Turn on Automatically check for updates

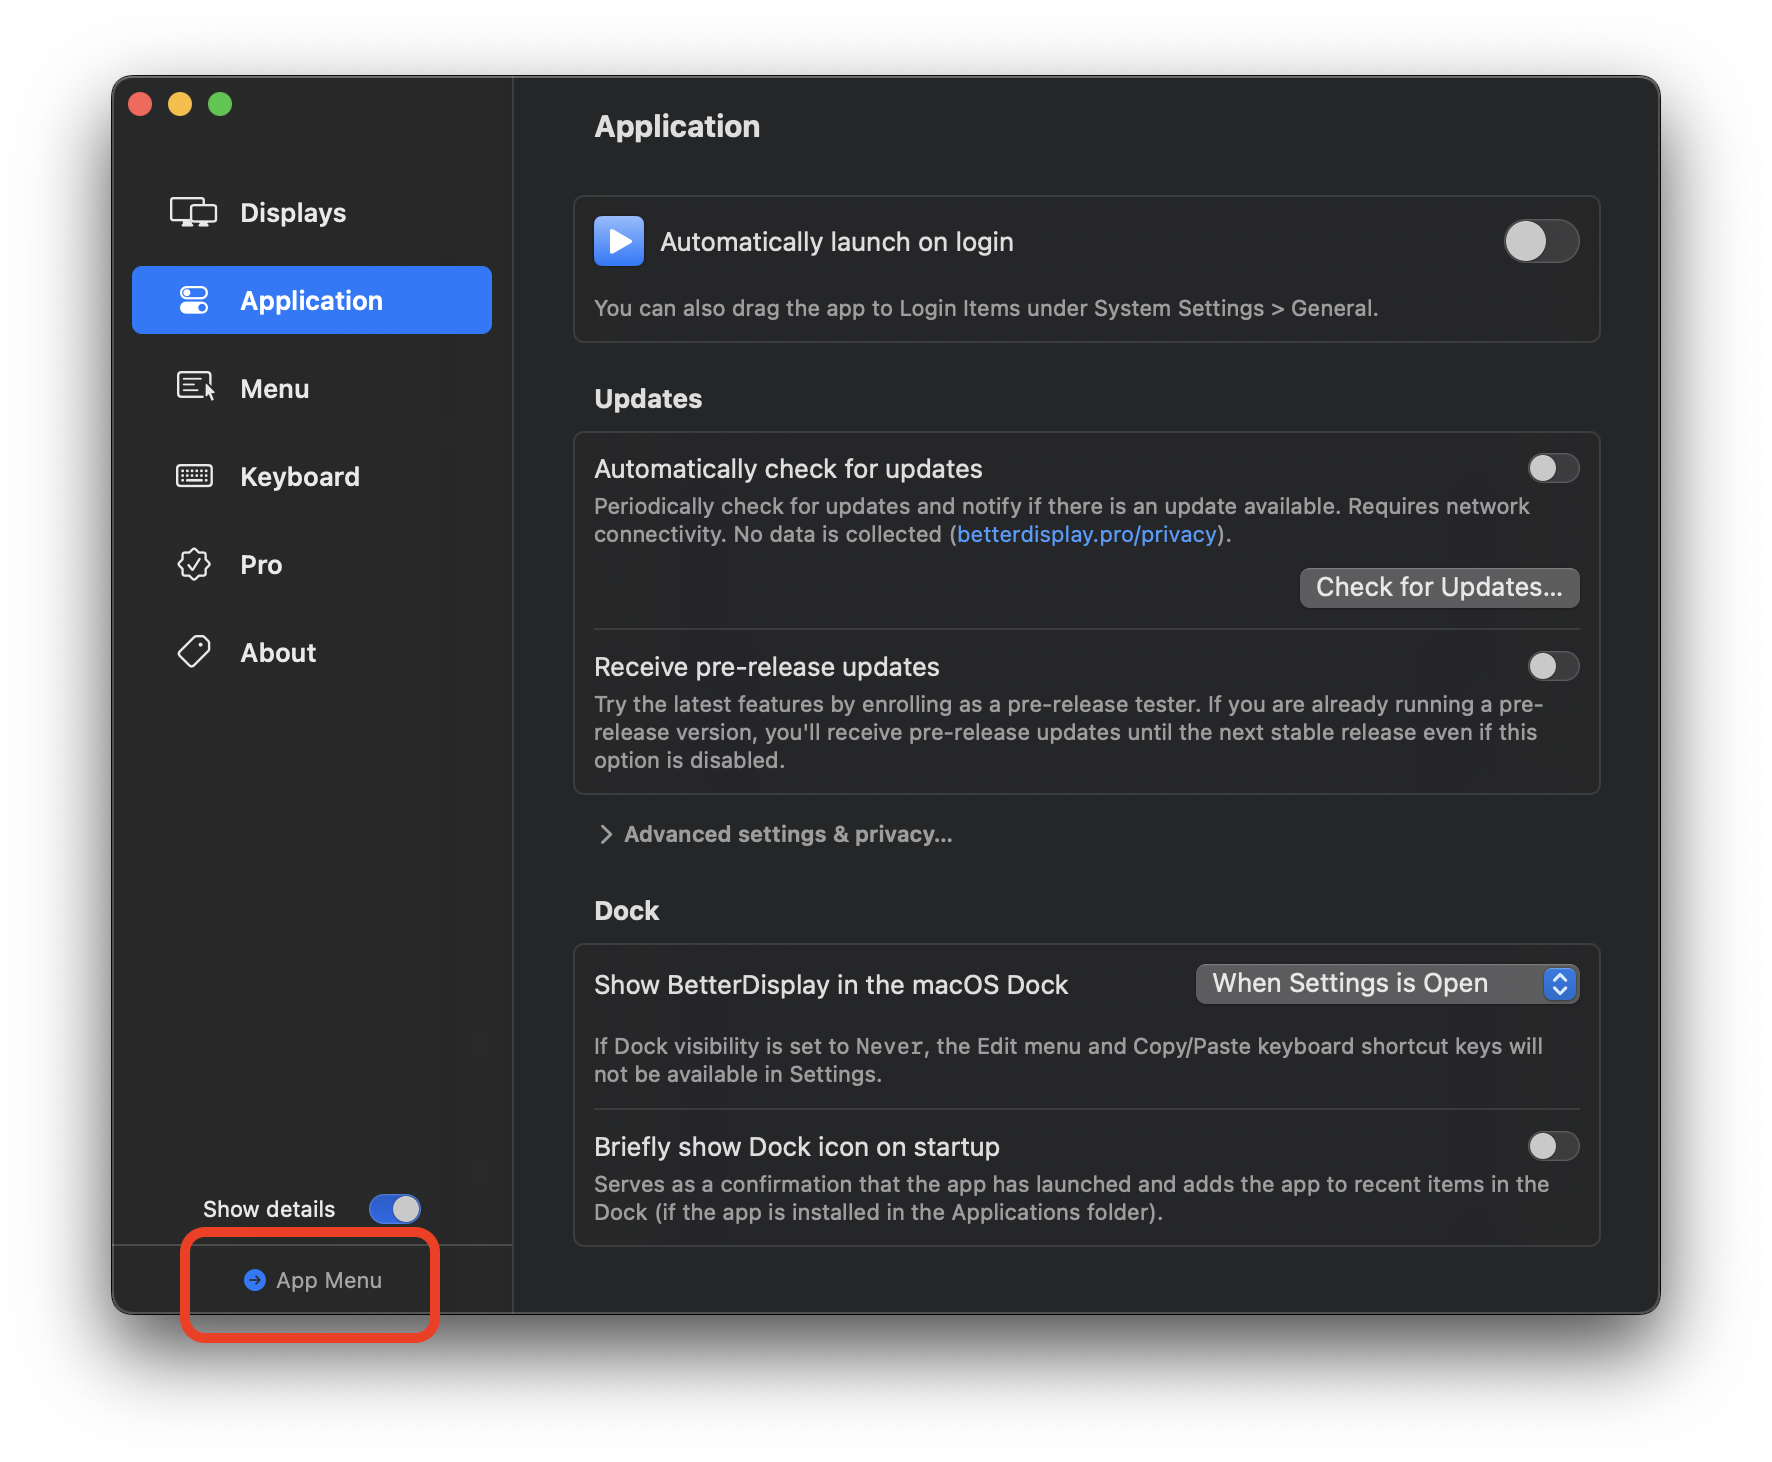pos(1553,468)
